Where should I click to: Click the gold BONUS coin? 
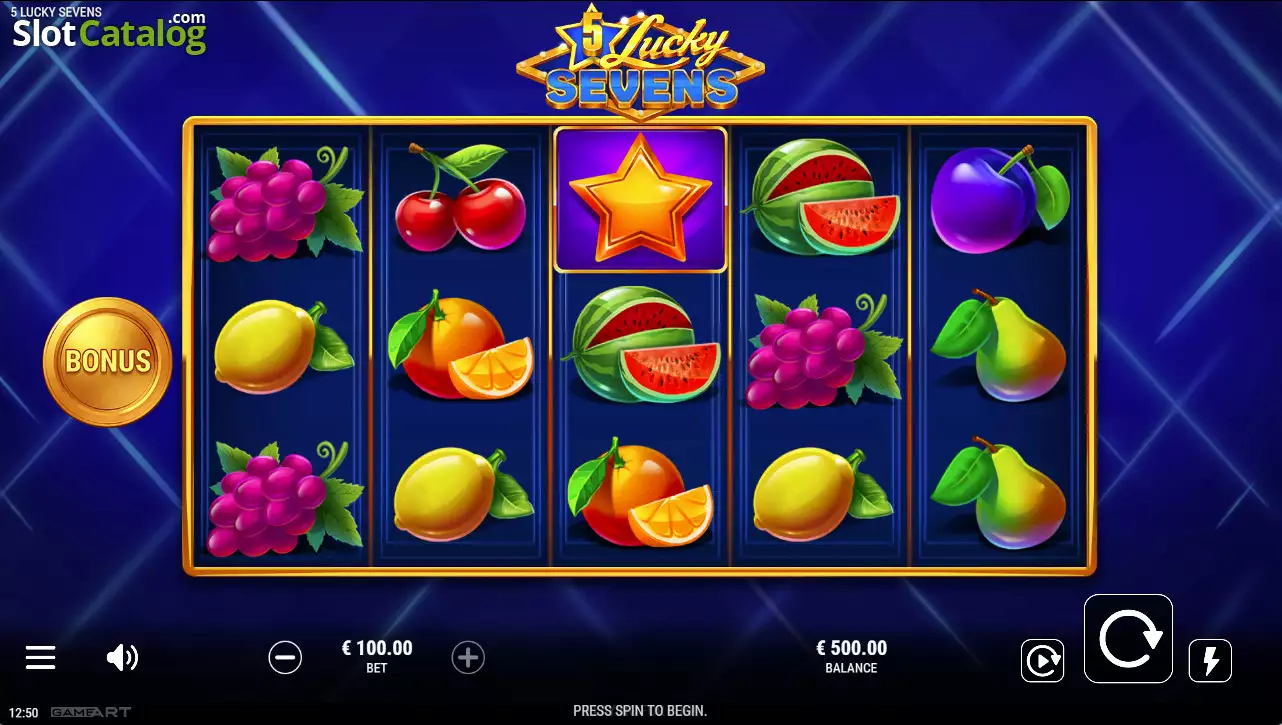(108, 361)
